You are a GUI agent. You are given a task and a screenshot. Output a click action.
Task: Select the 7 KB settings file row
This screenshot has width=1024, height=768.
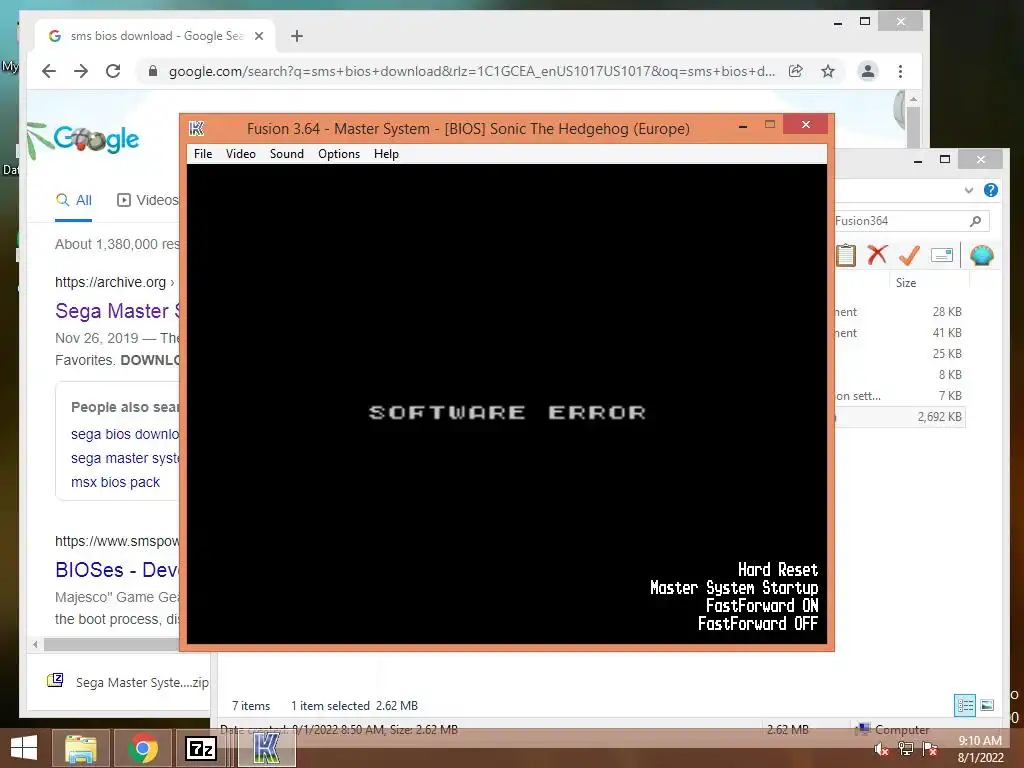[x=899, y=396]
